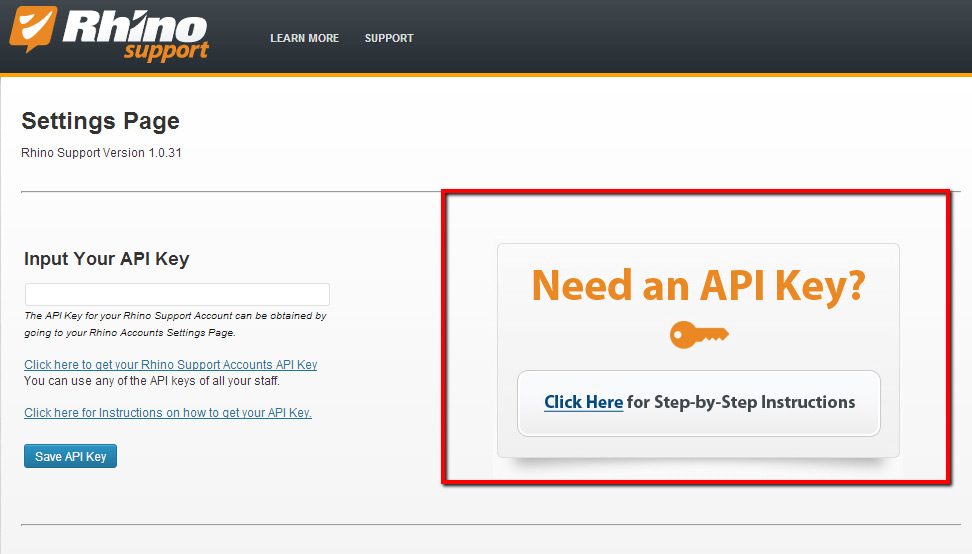
Task: Click the link to get Rhino Support Accounts API Key
Action: [x=170, y=364]
